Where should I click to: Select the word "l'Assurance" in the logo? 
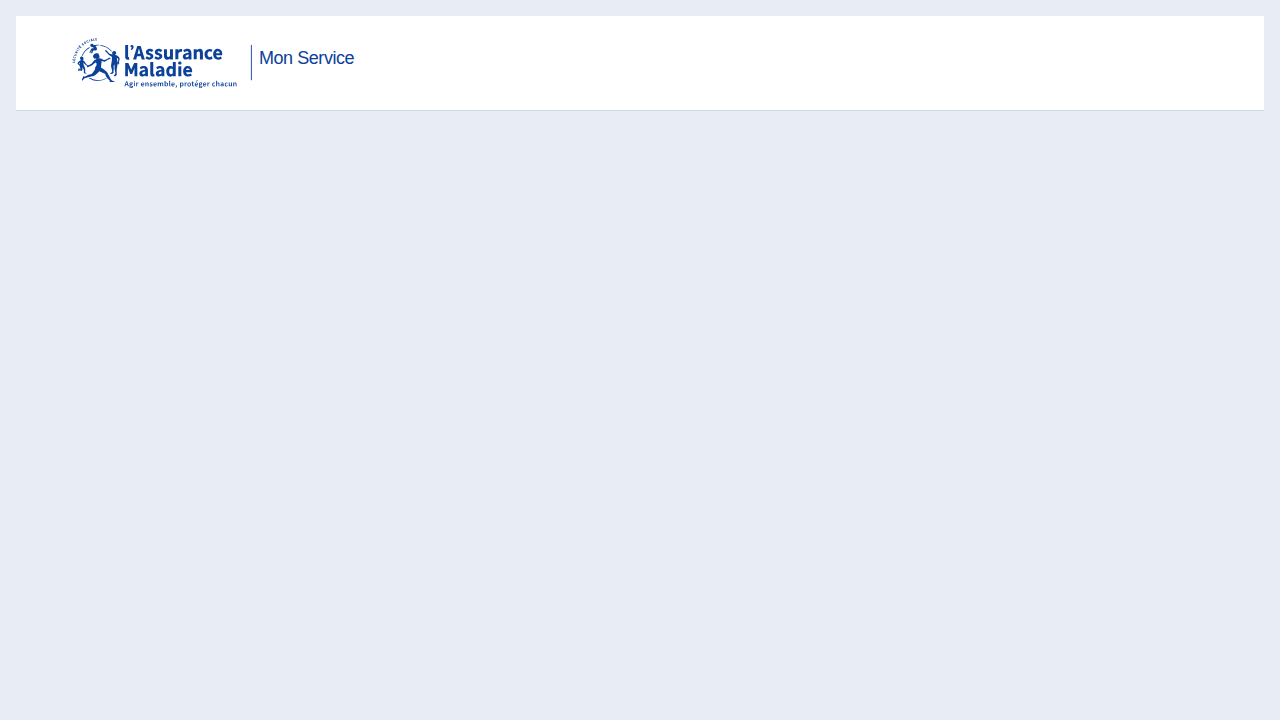[173, 53]
